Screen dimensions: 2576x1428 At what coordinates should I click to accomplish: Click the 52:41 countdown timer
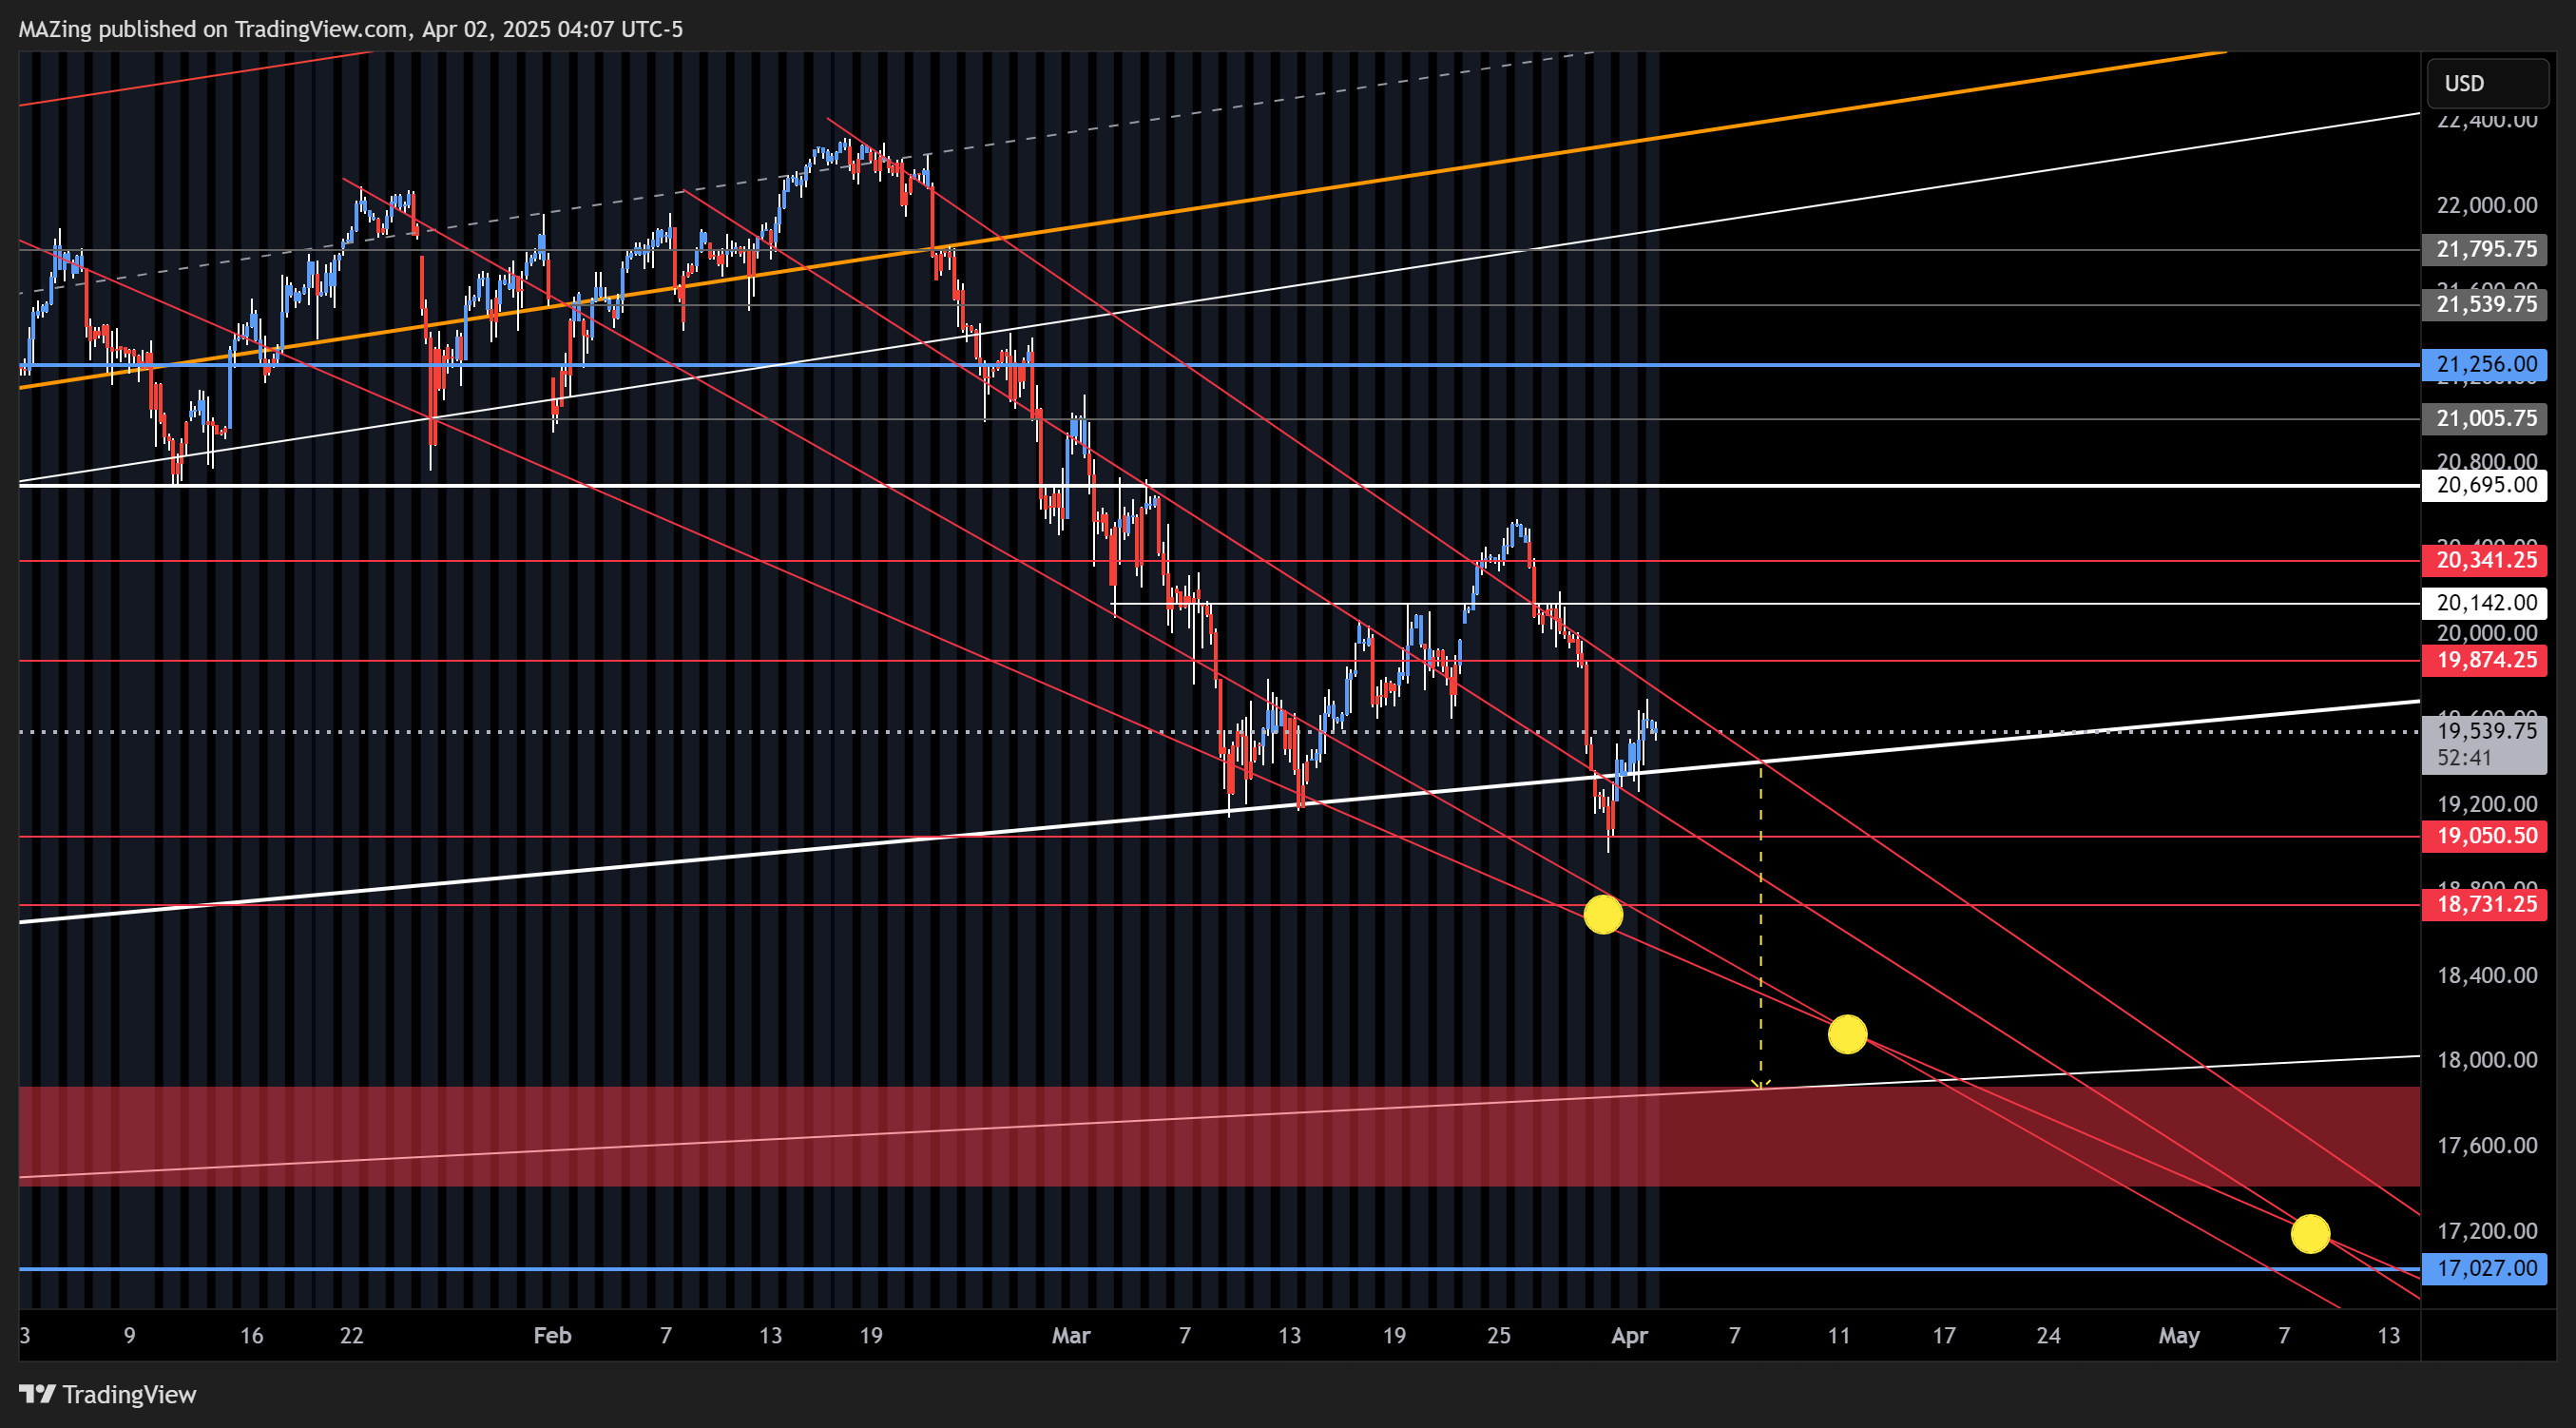pos(2464,758)
